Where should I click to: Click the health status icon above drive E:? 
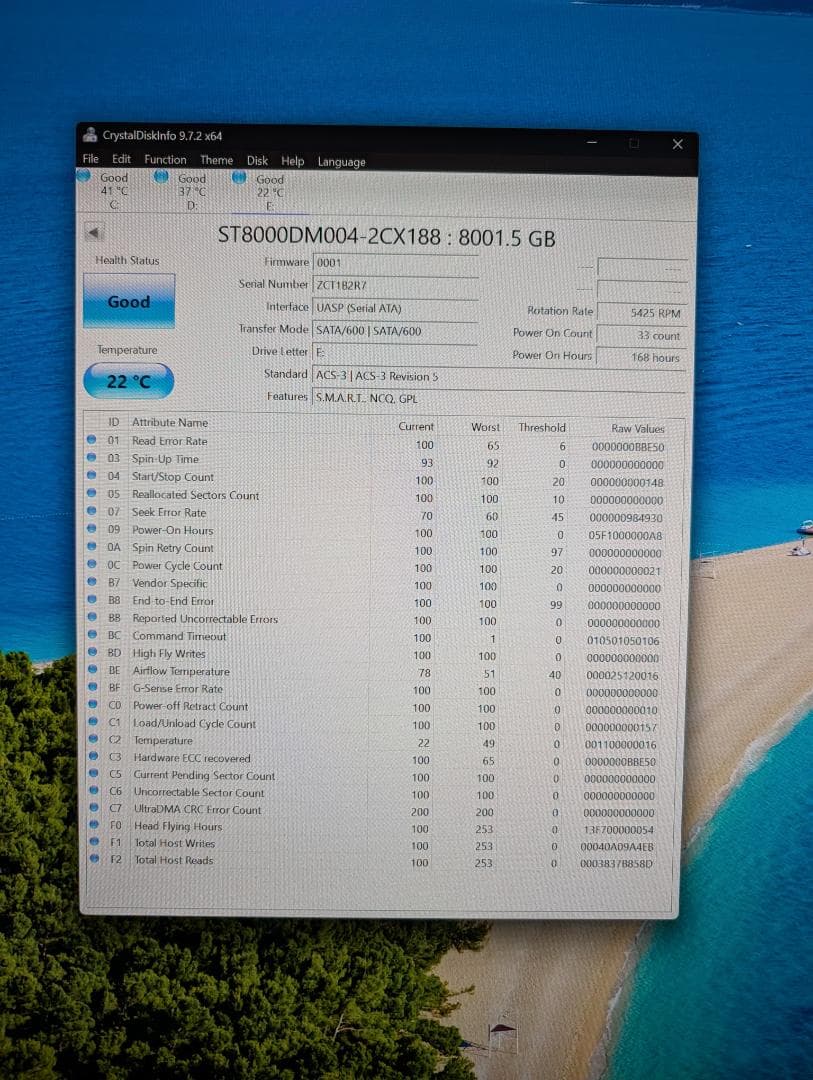click(239, 177)
